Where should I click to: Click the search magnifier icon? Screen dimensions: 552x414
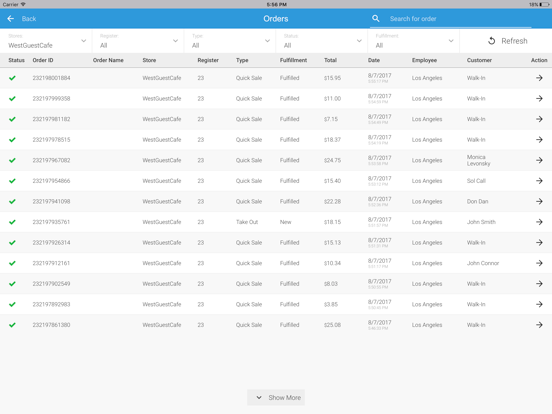point(376,19)
